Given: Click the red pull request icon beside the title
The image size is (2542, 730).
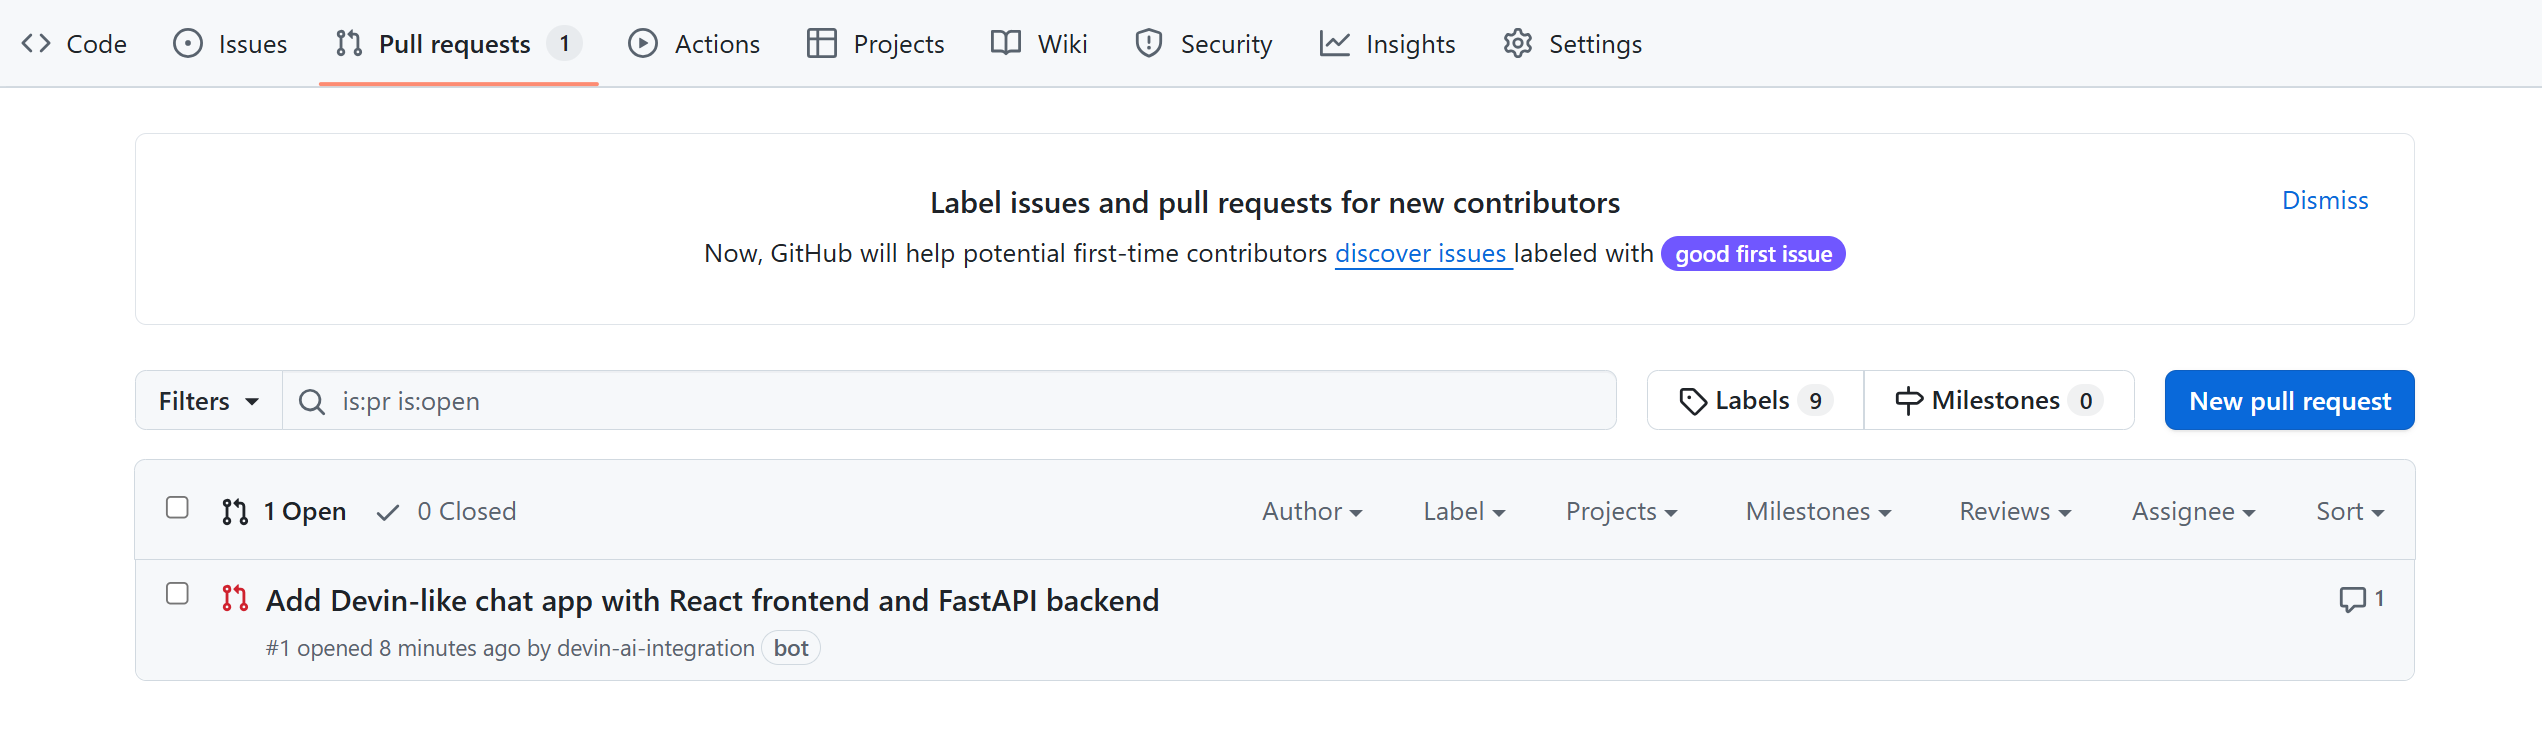Looking at the screenshot, I should click(x=235, y=599).
